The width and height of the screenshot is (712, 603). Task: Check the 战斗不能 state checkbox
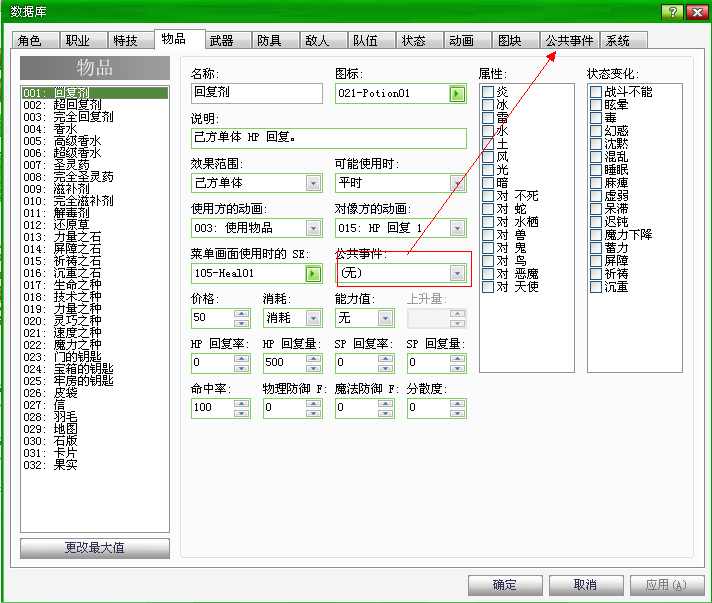click(x=596, y=92)
